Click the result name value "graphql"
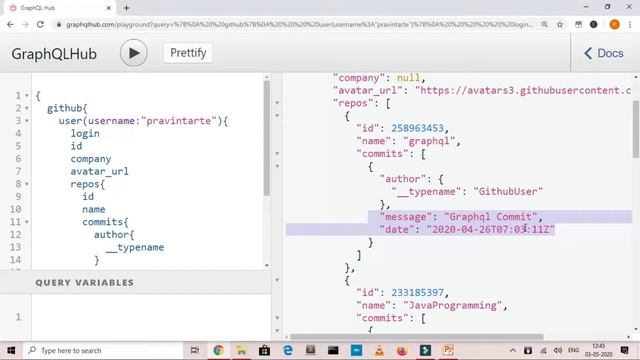 (429, 141)
